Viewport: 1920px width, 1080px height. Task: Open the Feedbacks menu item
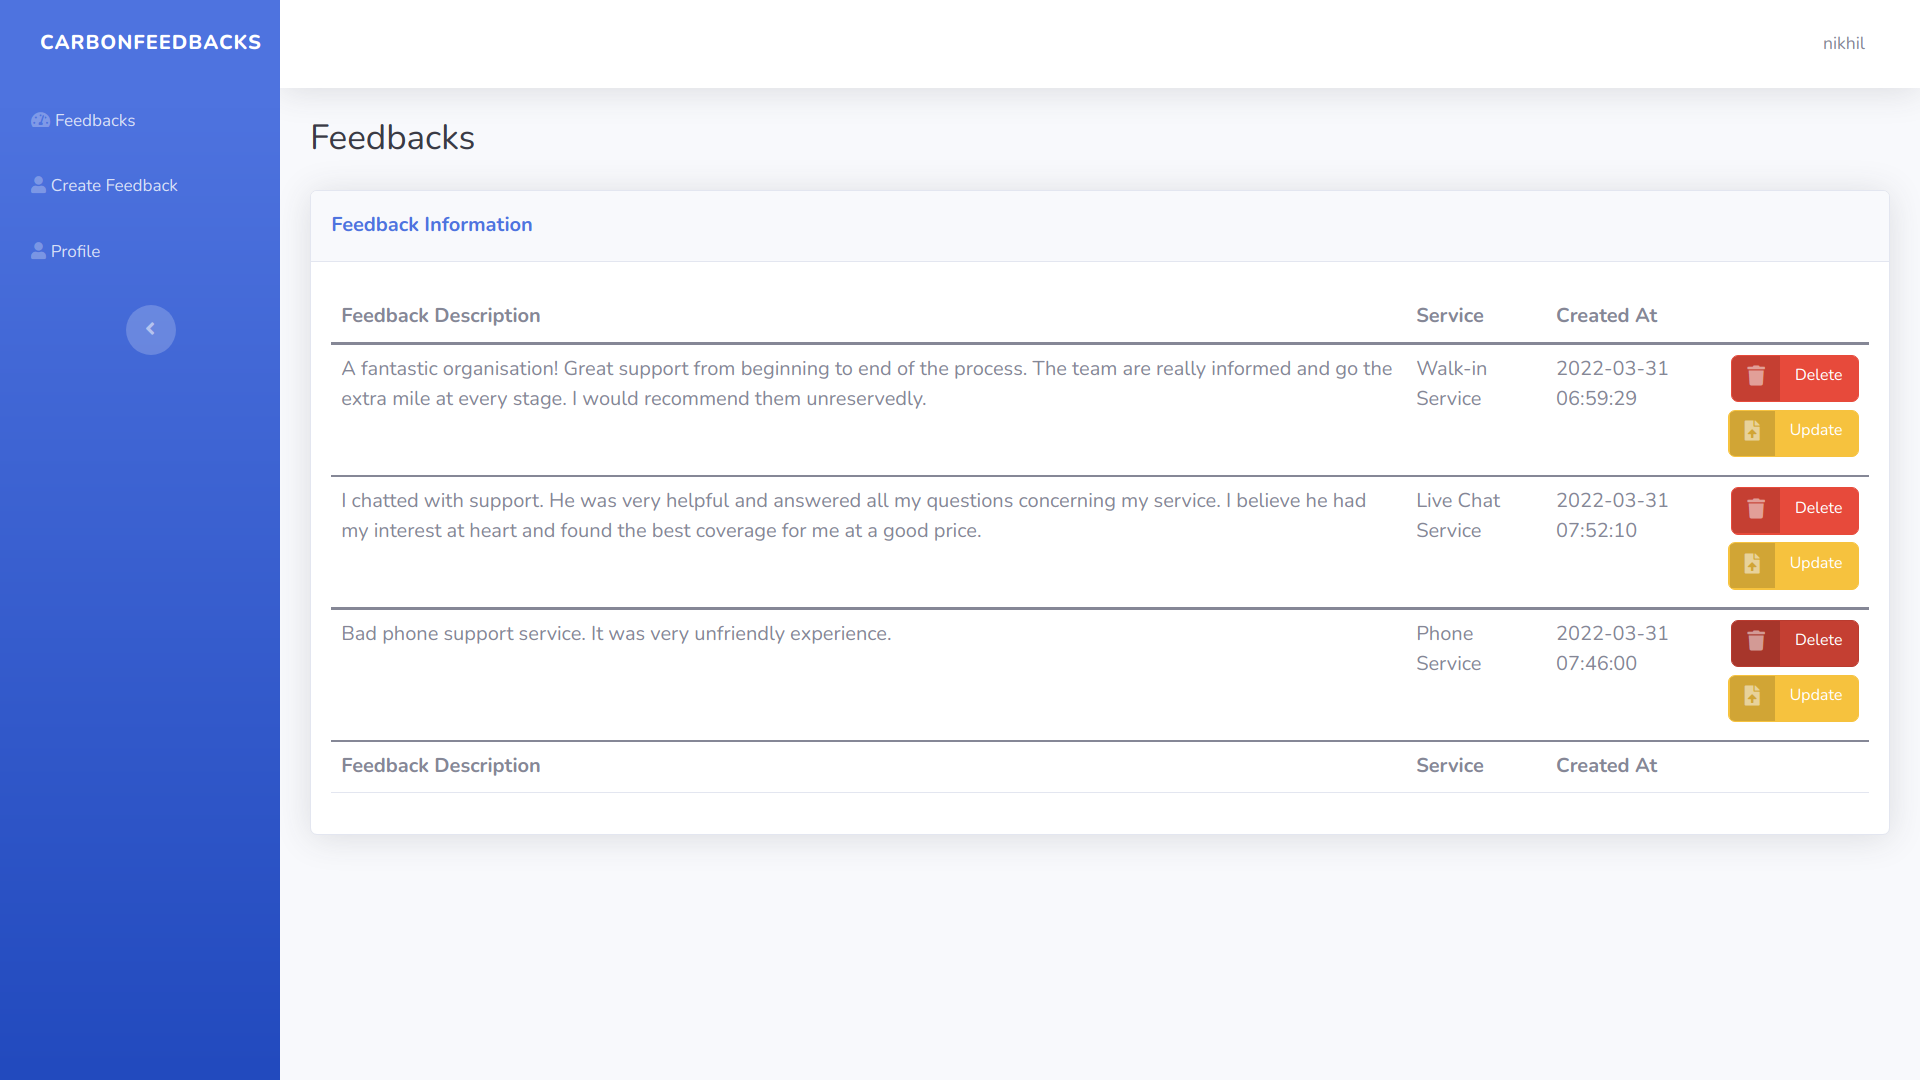pos(95,120)
